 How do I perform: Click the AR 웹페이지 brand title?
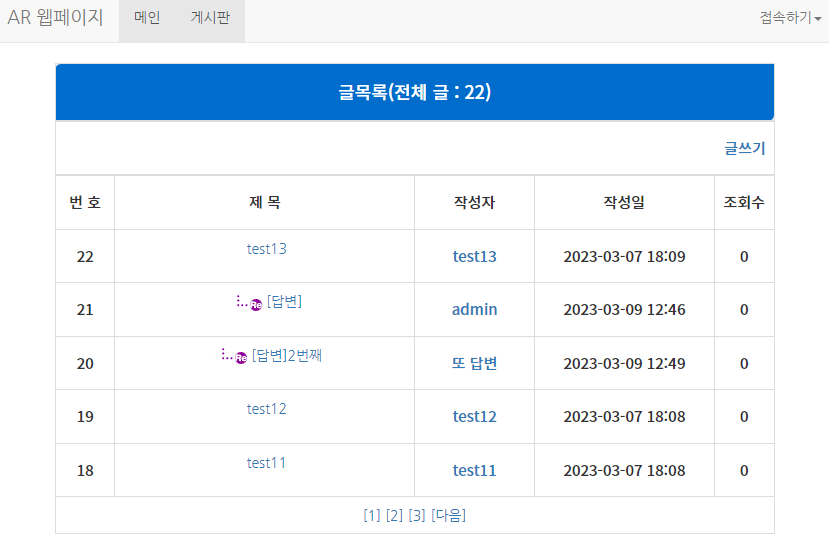pyautogui.click(x=55, y=17)
